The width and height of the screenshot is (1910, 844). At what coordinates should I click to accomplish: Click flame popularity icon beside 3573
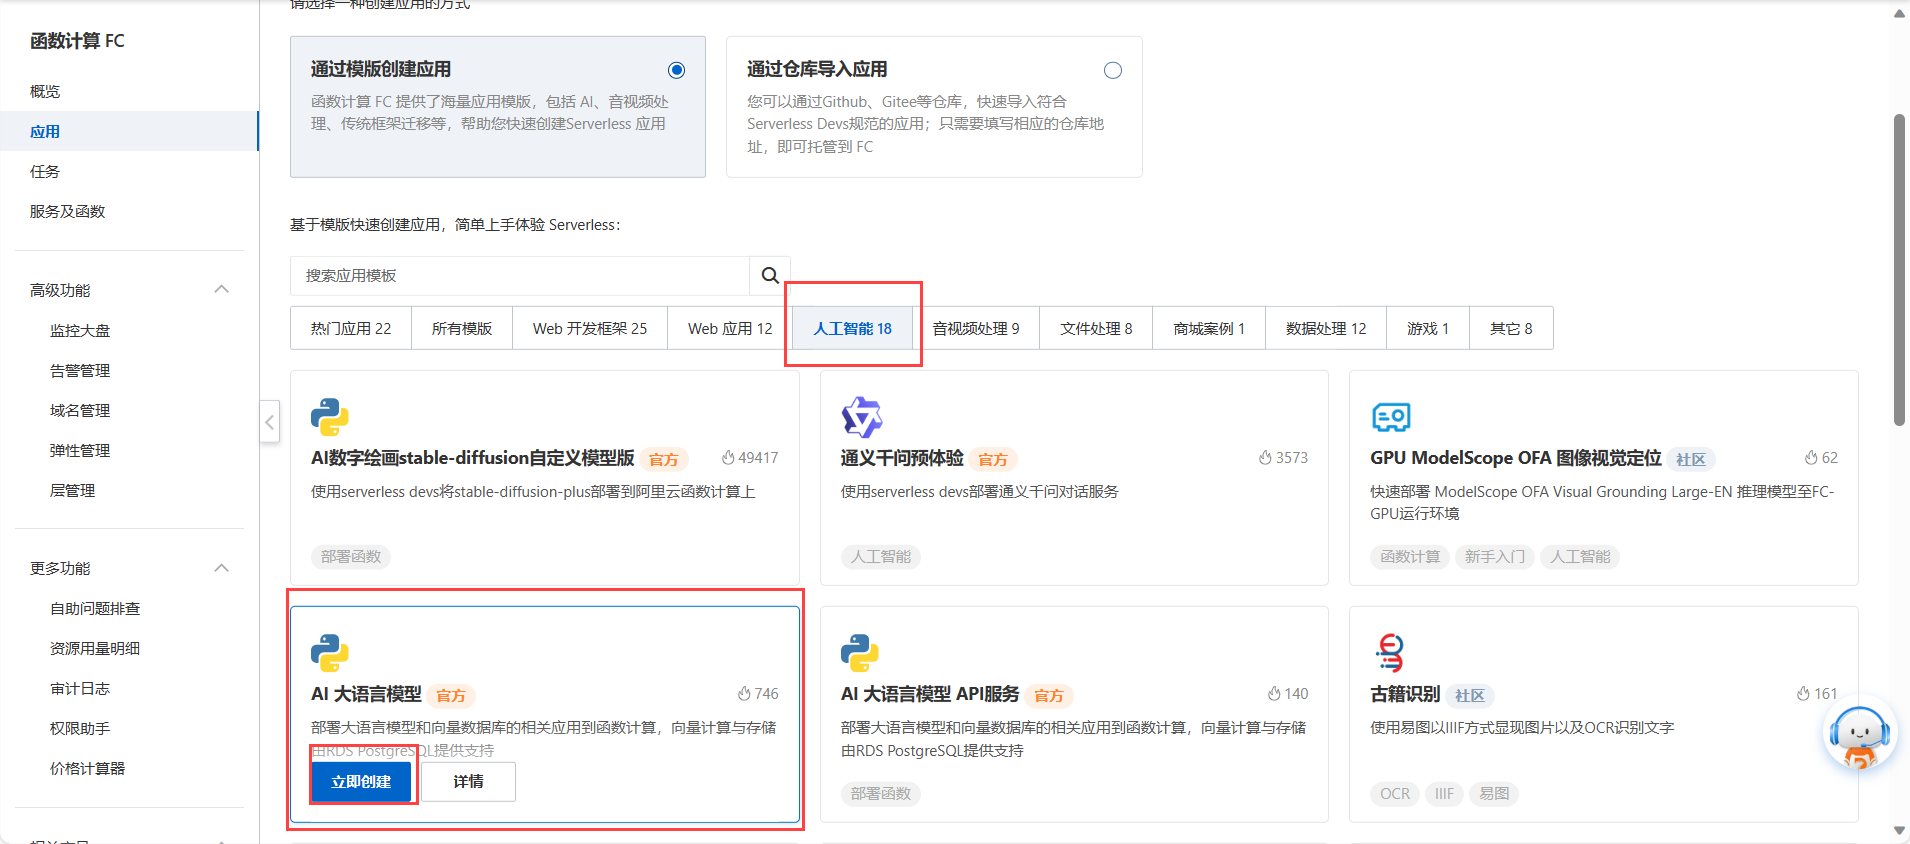click(x=1265, y=458)
